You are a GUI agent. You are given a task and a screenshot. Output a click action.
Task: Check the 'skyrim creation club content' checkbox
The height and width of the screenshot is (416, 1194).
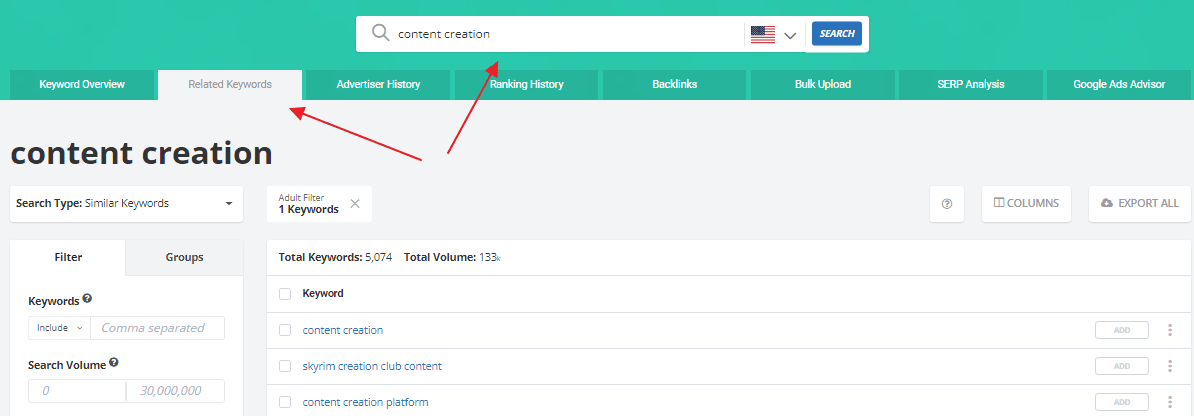point(285,366)
